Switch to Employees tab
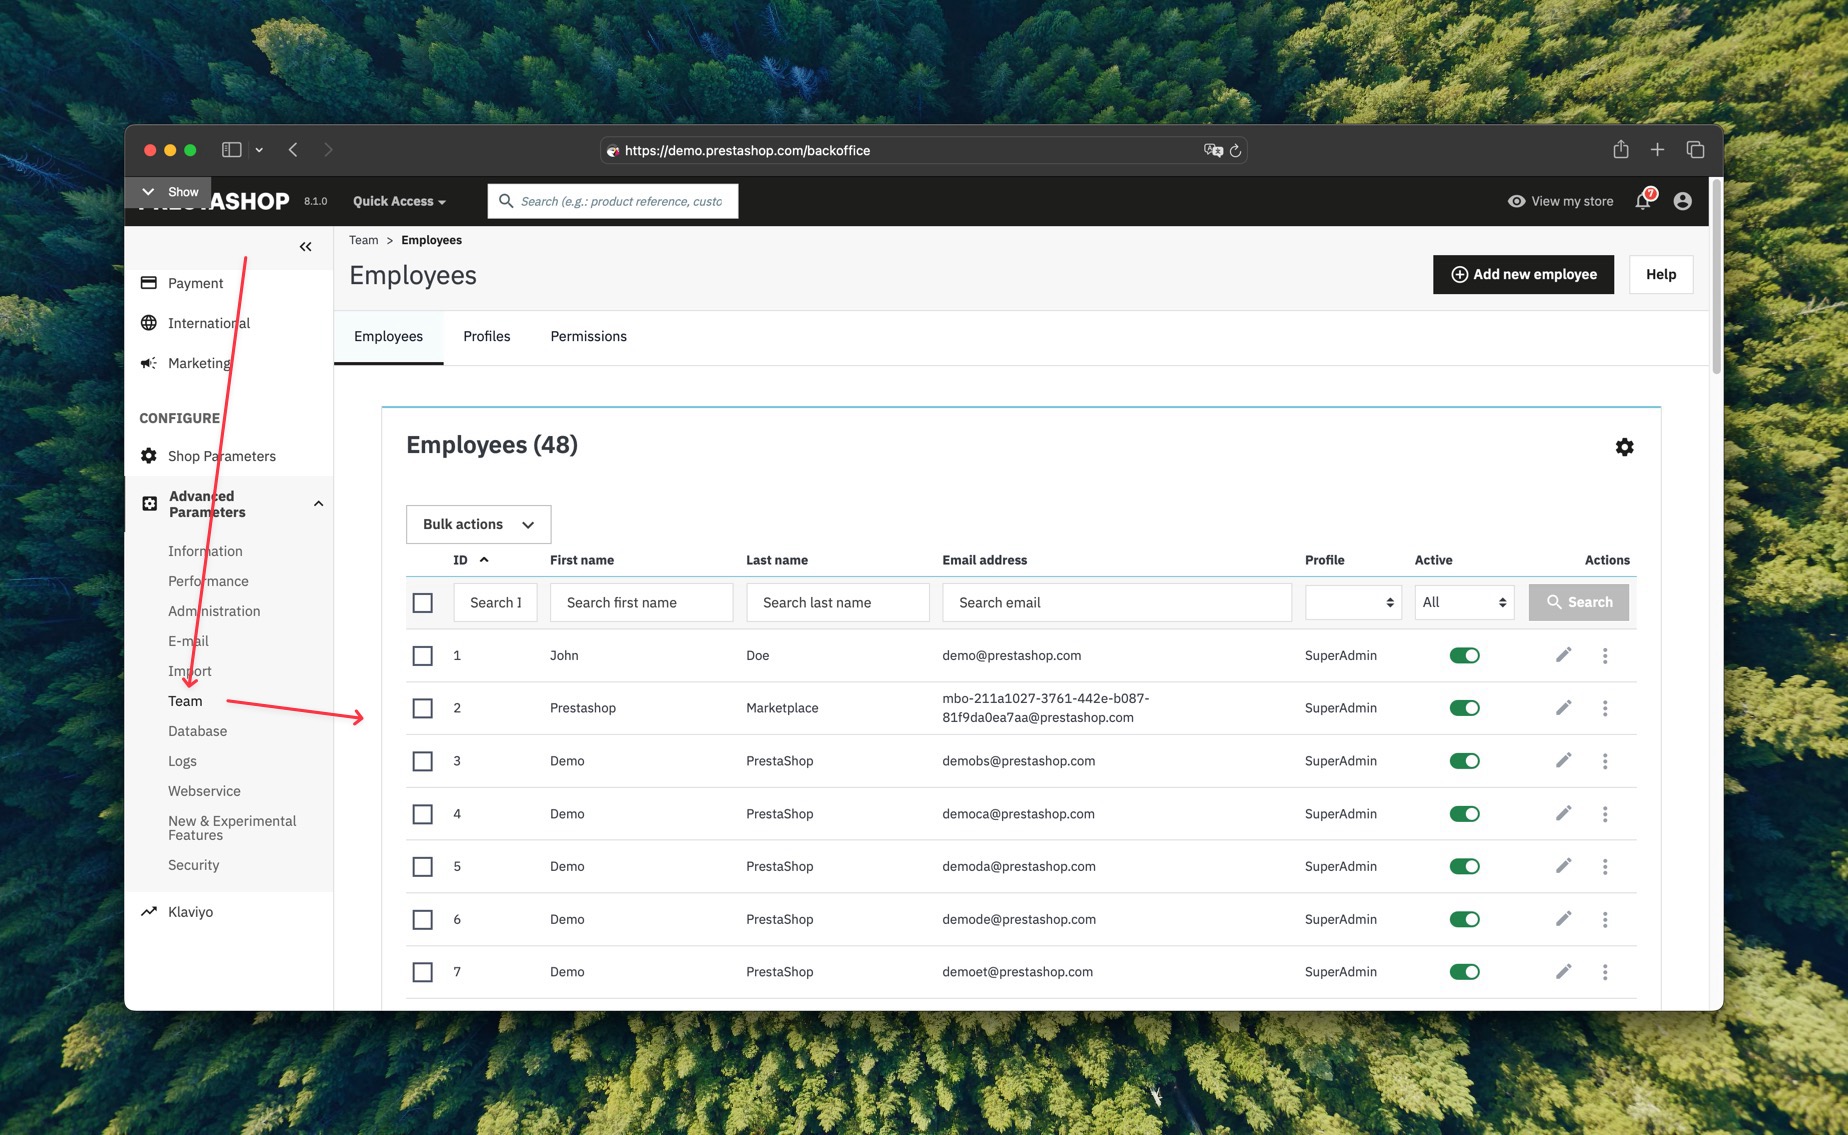 coord(388,336)
